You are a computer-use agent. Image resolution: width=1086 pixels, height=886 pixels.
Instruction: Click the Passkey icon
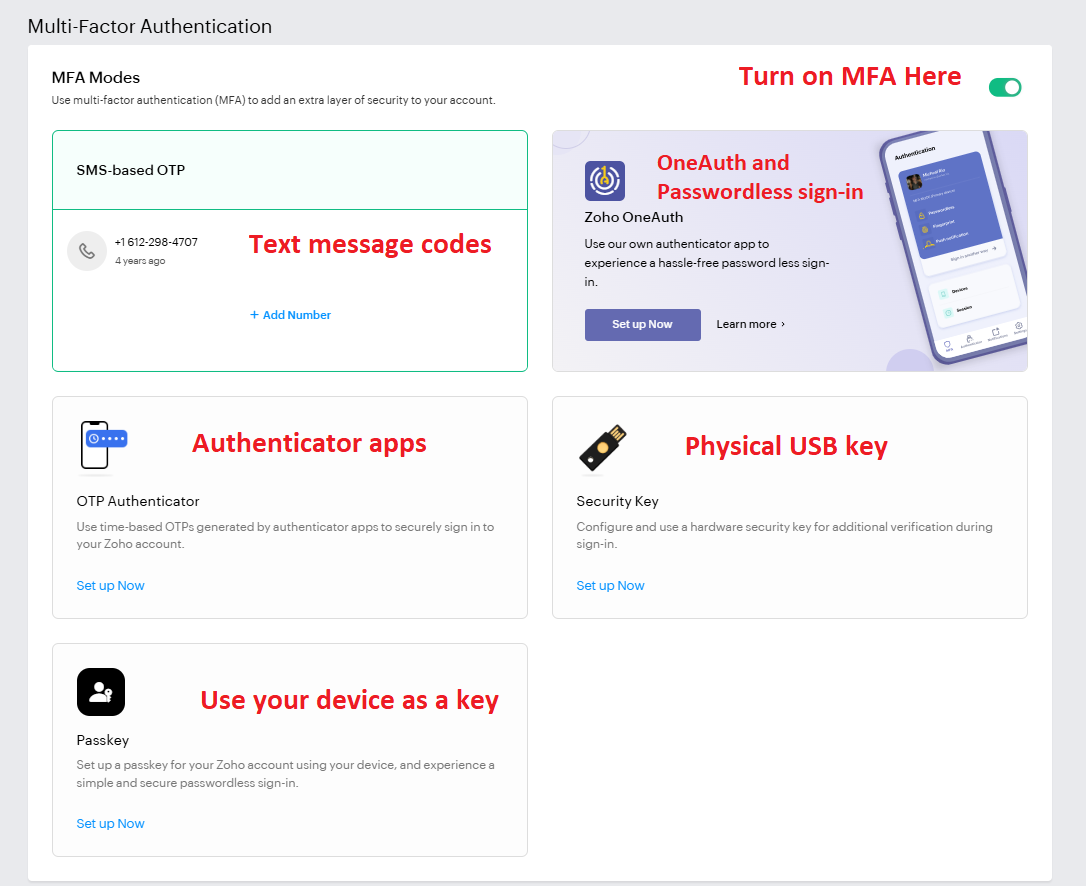(x=101, y=691)
